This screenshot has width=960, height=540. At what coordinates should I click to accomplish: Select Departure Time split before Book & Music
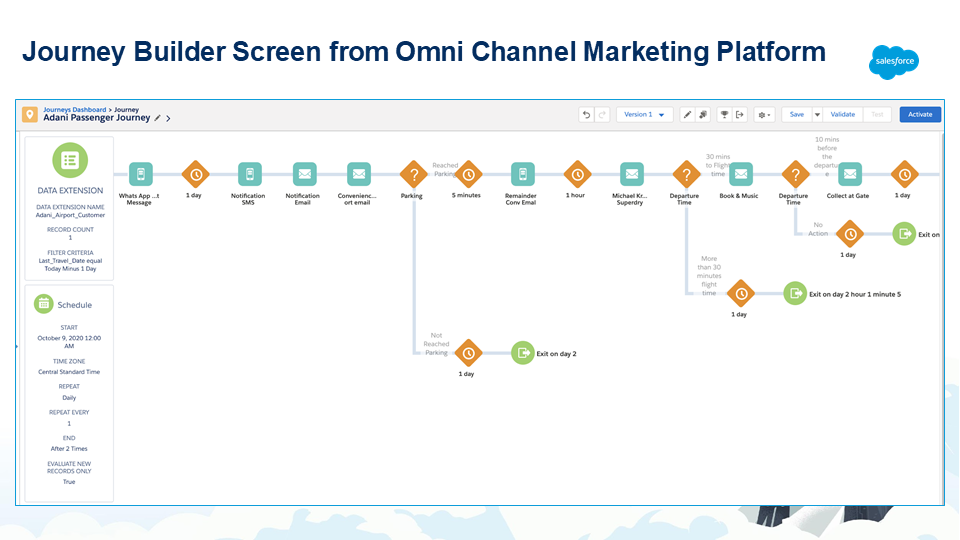pyautogui.click(x=686, y=174)
